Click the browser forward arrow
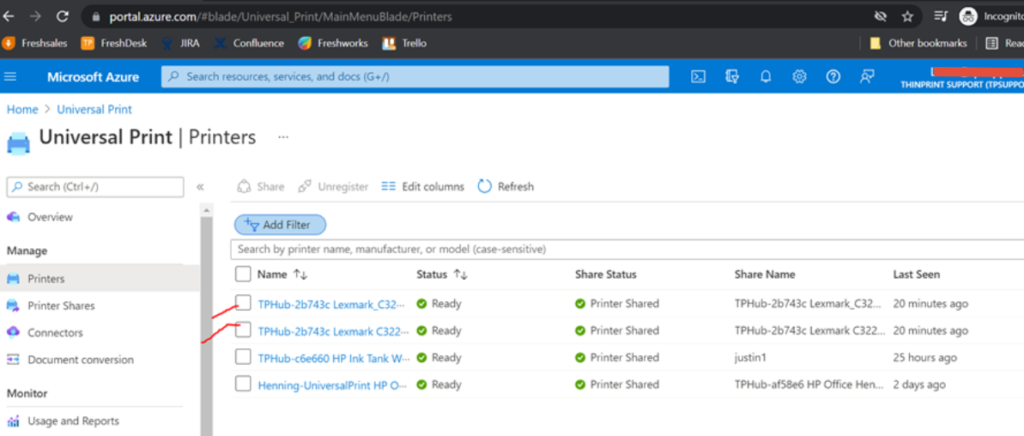 point(35,16)
